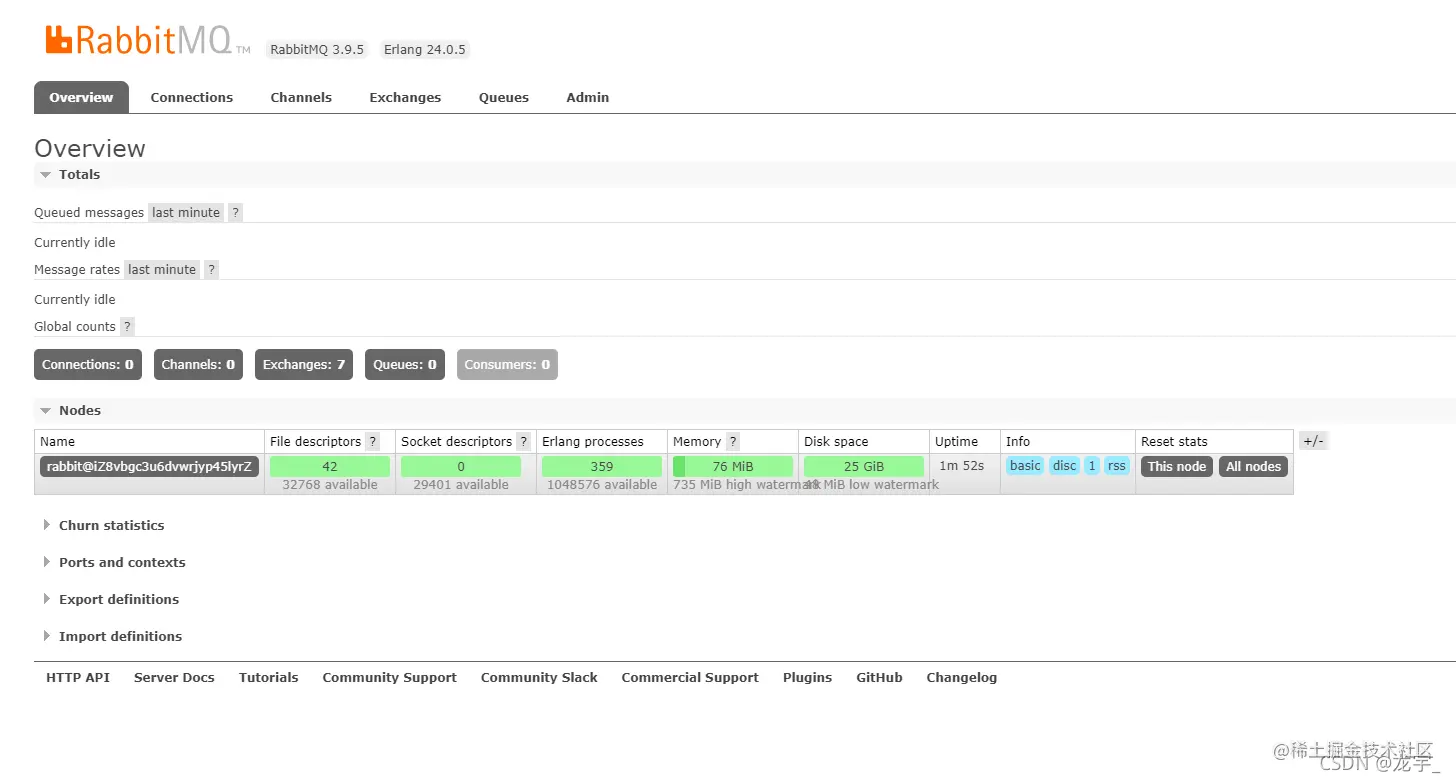Open help for File descriptors column
Image resolution: width=1456 pixels, height=783 pixels.
pyautogui.click(x=373, y=441)
